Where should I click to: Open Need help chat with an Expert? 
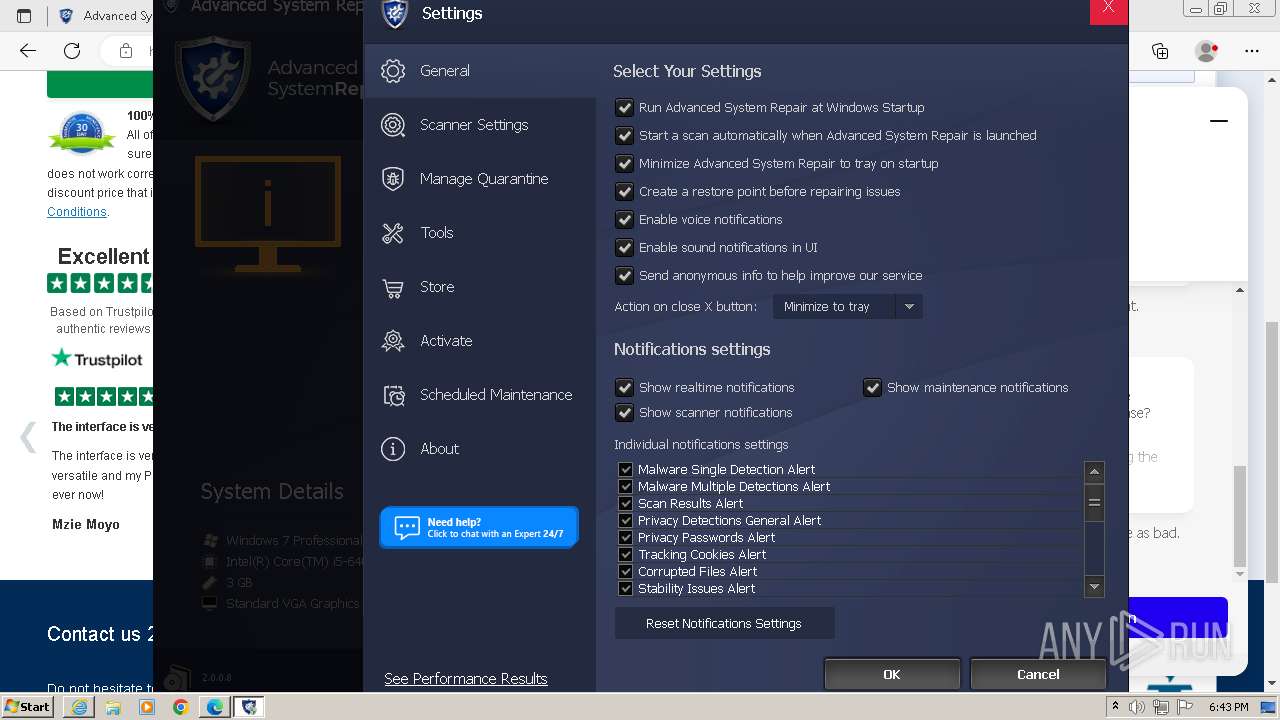[479, 527]
